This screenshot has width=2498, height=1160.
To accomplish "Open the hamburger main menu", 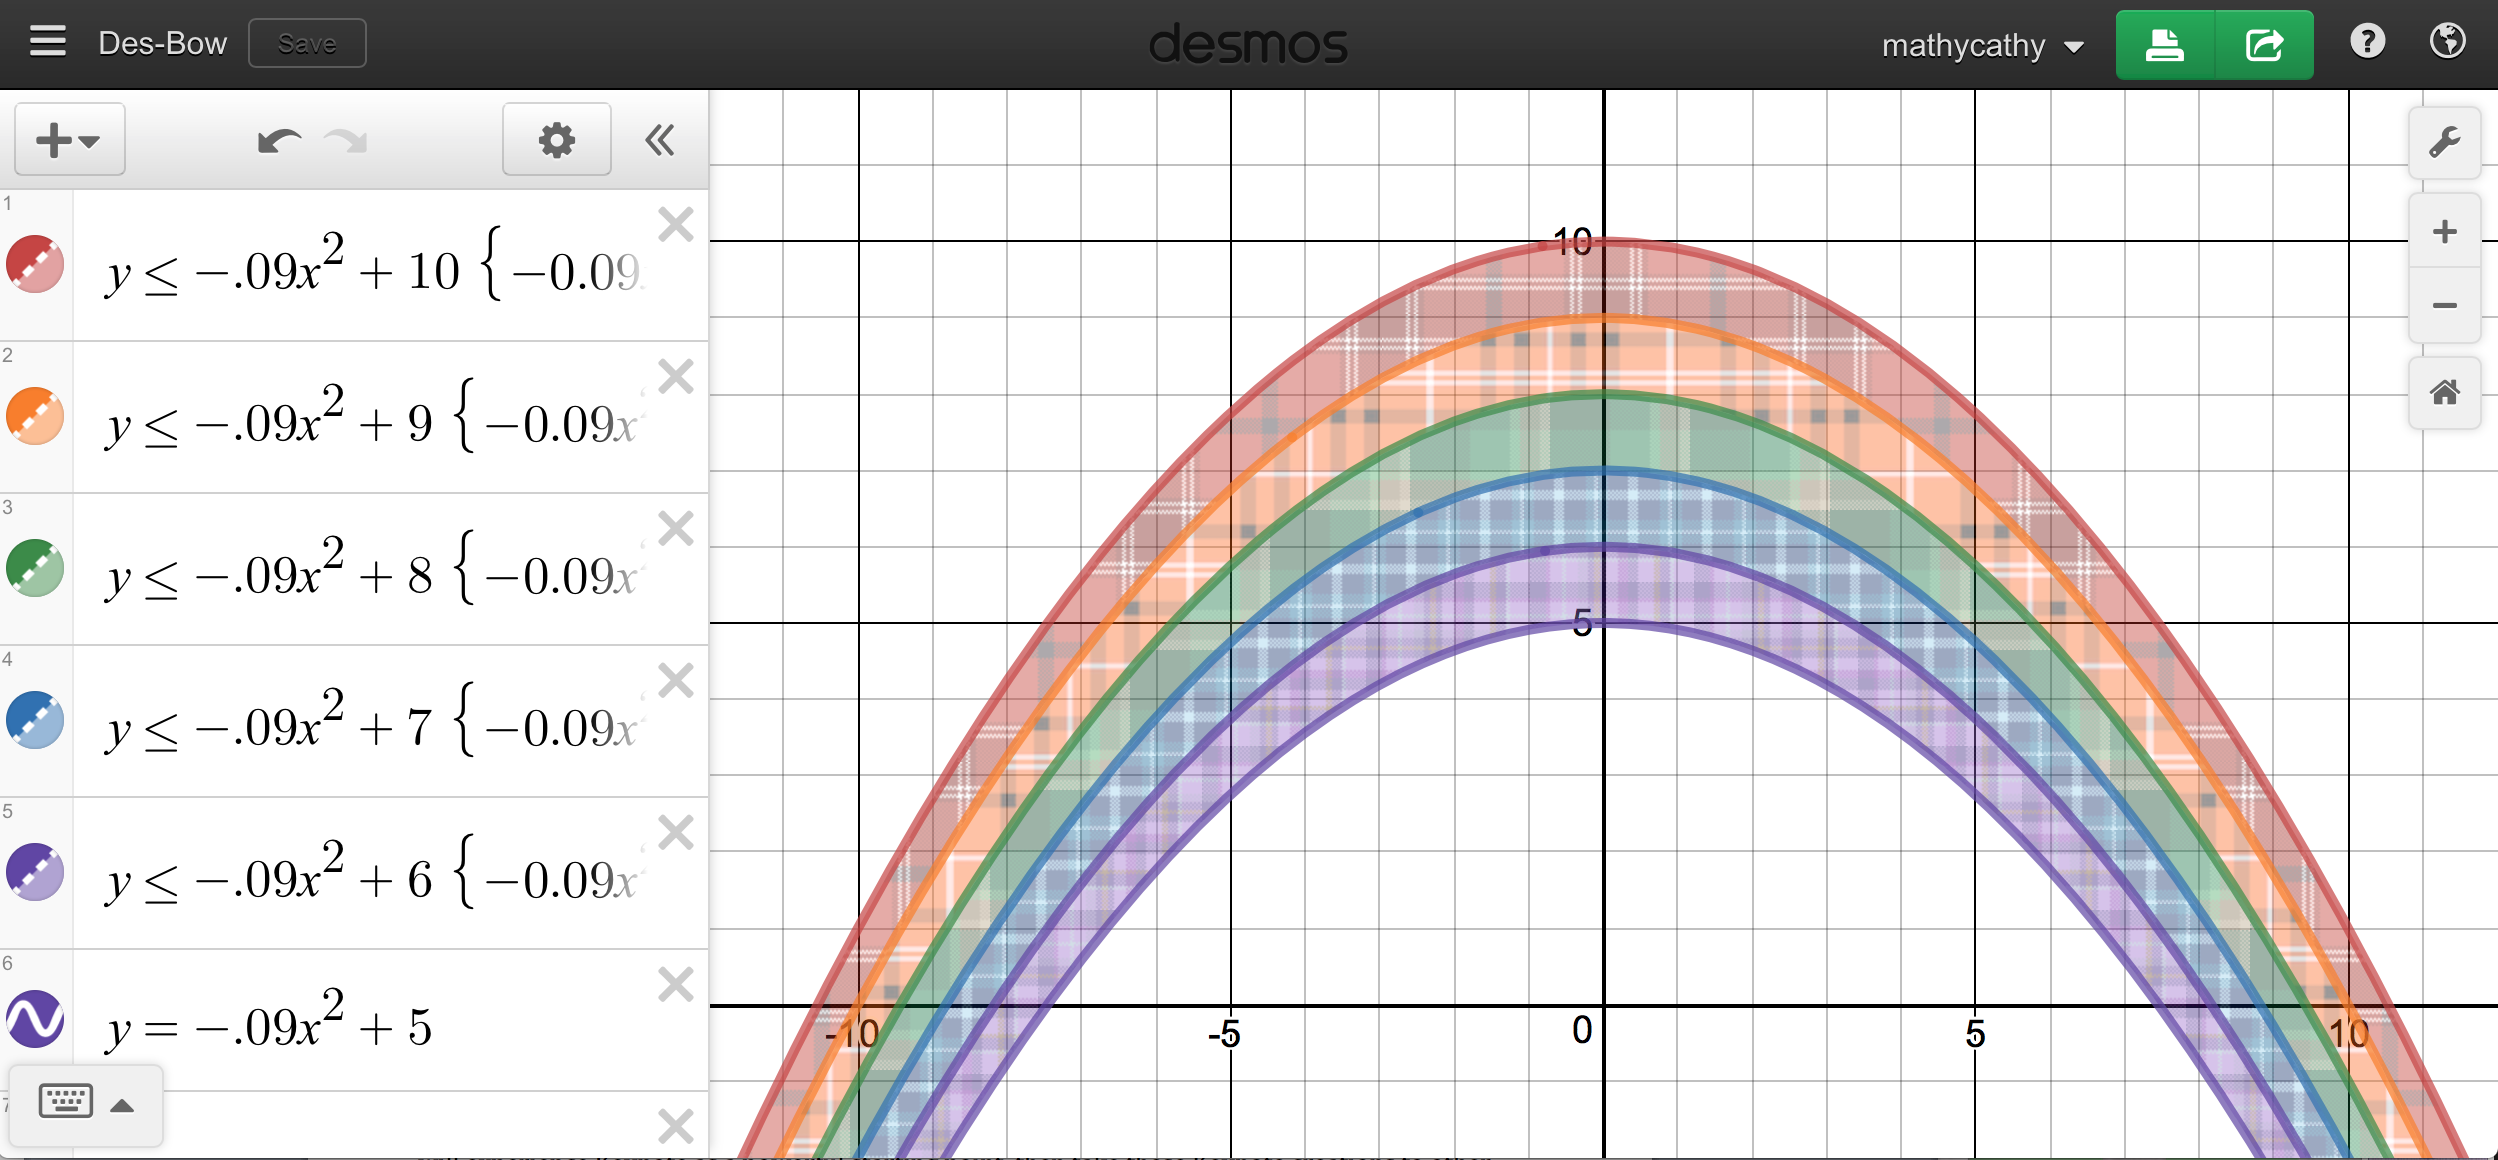I will coord(47,42).
